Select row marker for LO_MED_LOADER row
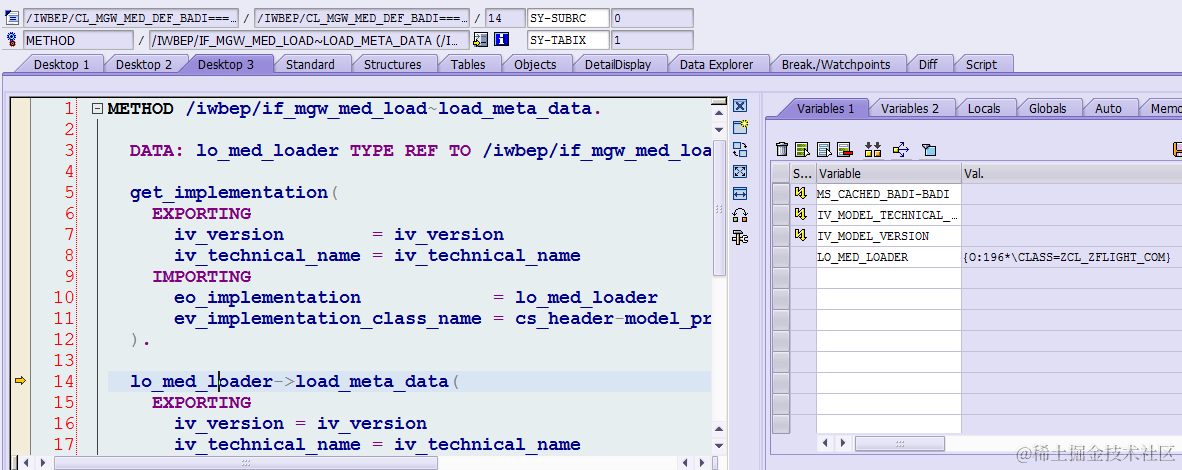The height and width of the screenshot is (470, 1182). click(781, 257)
